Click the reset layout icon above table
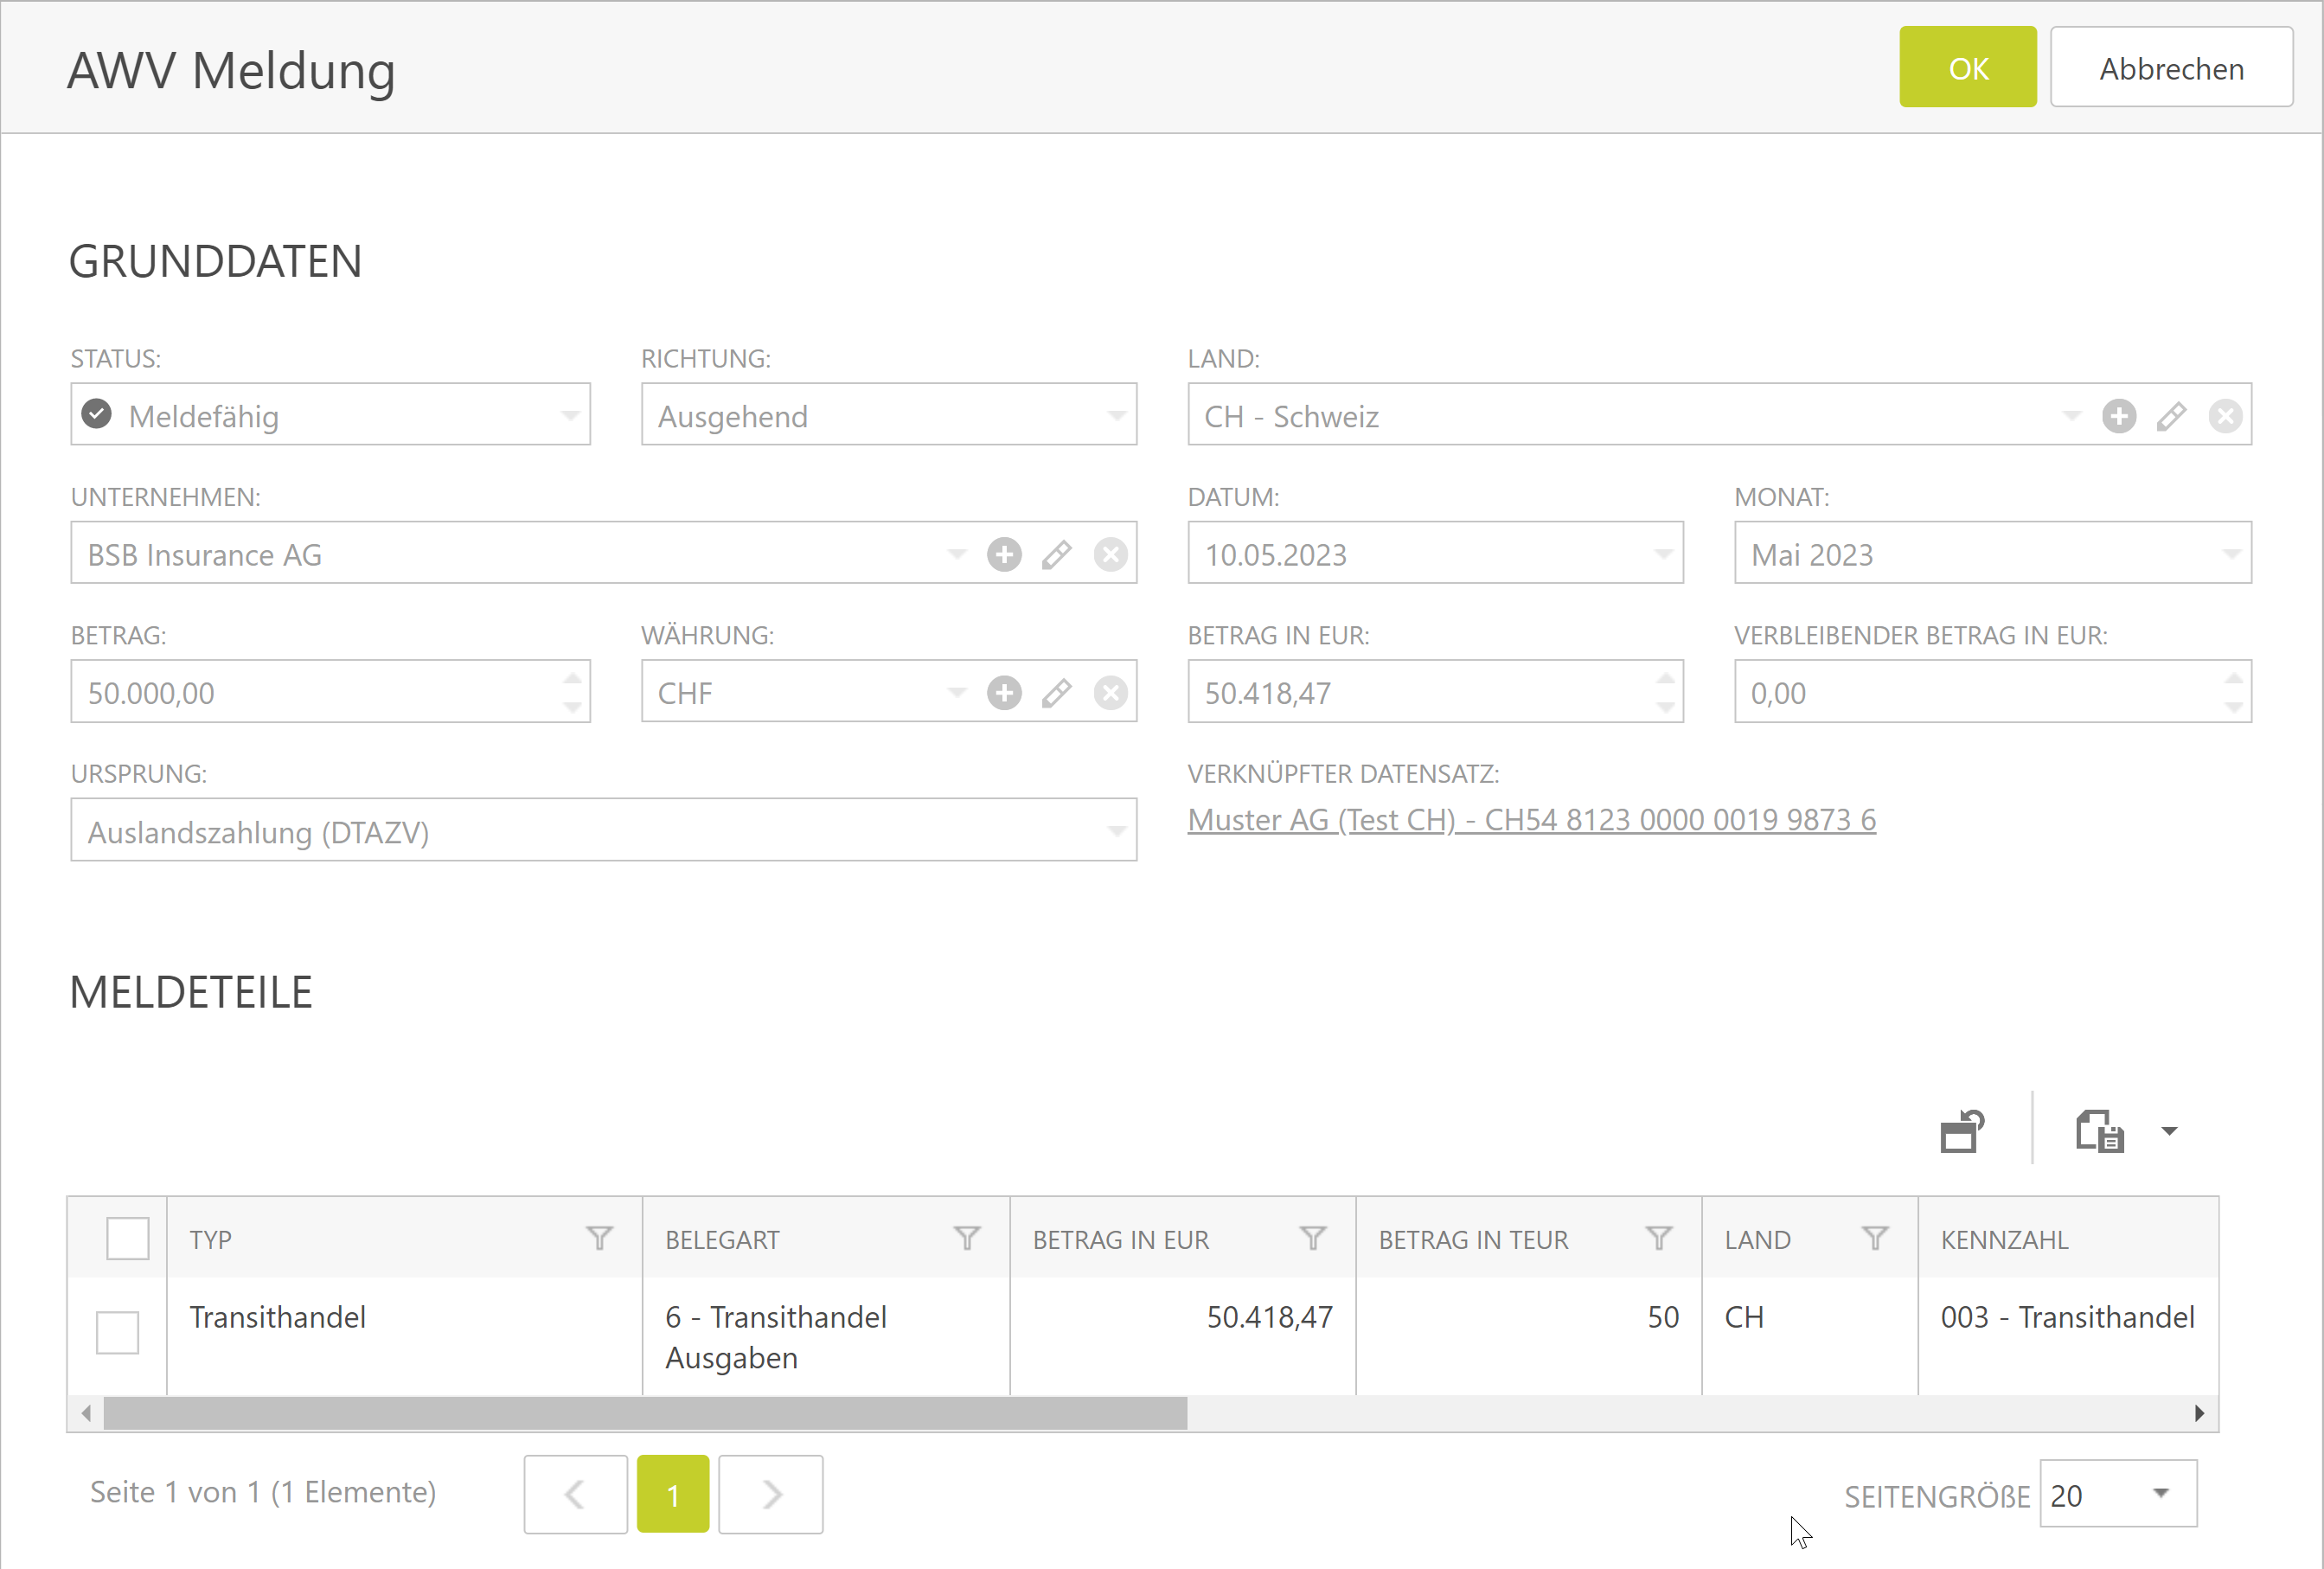This screenshot has width=2324, height=1569. pos(1962,1132)
